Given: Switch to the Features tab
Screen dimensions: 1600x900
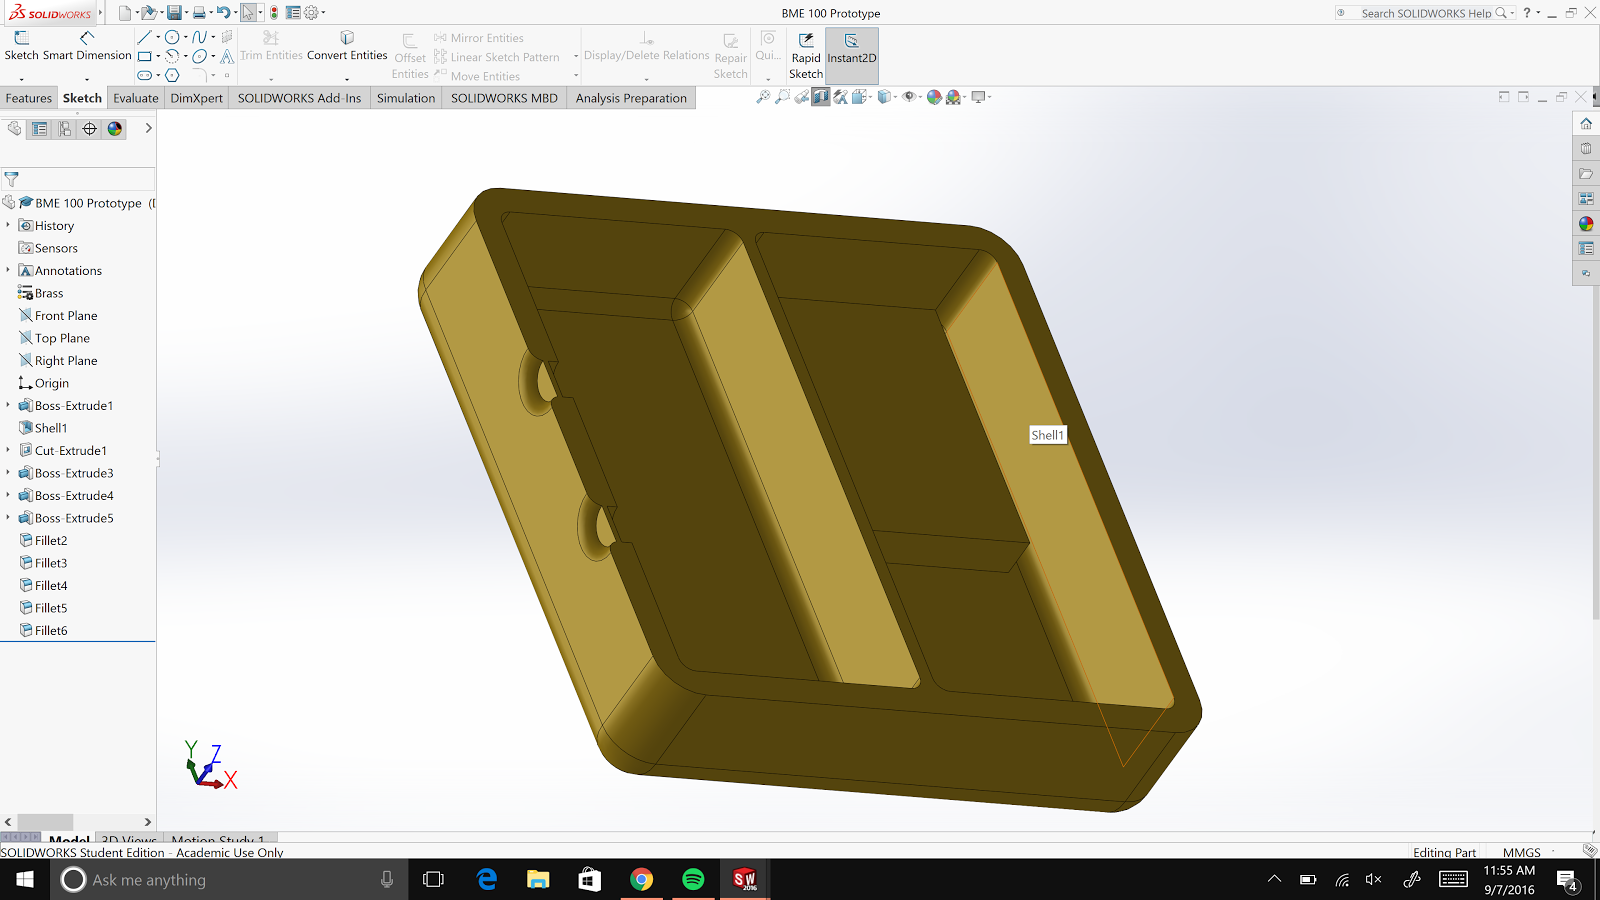Looking at the screenshot, I should 28,98.
